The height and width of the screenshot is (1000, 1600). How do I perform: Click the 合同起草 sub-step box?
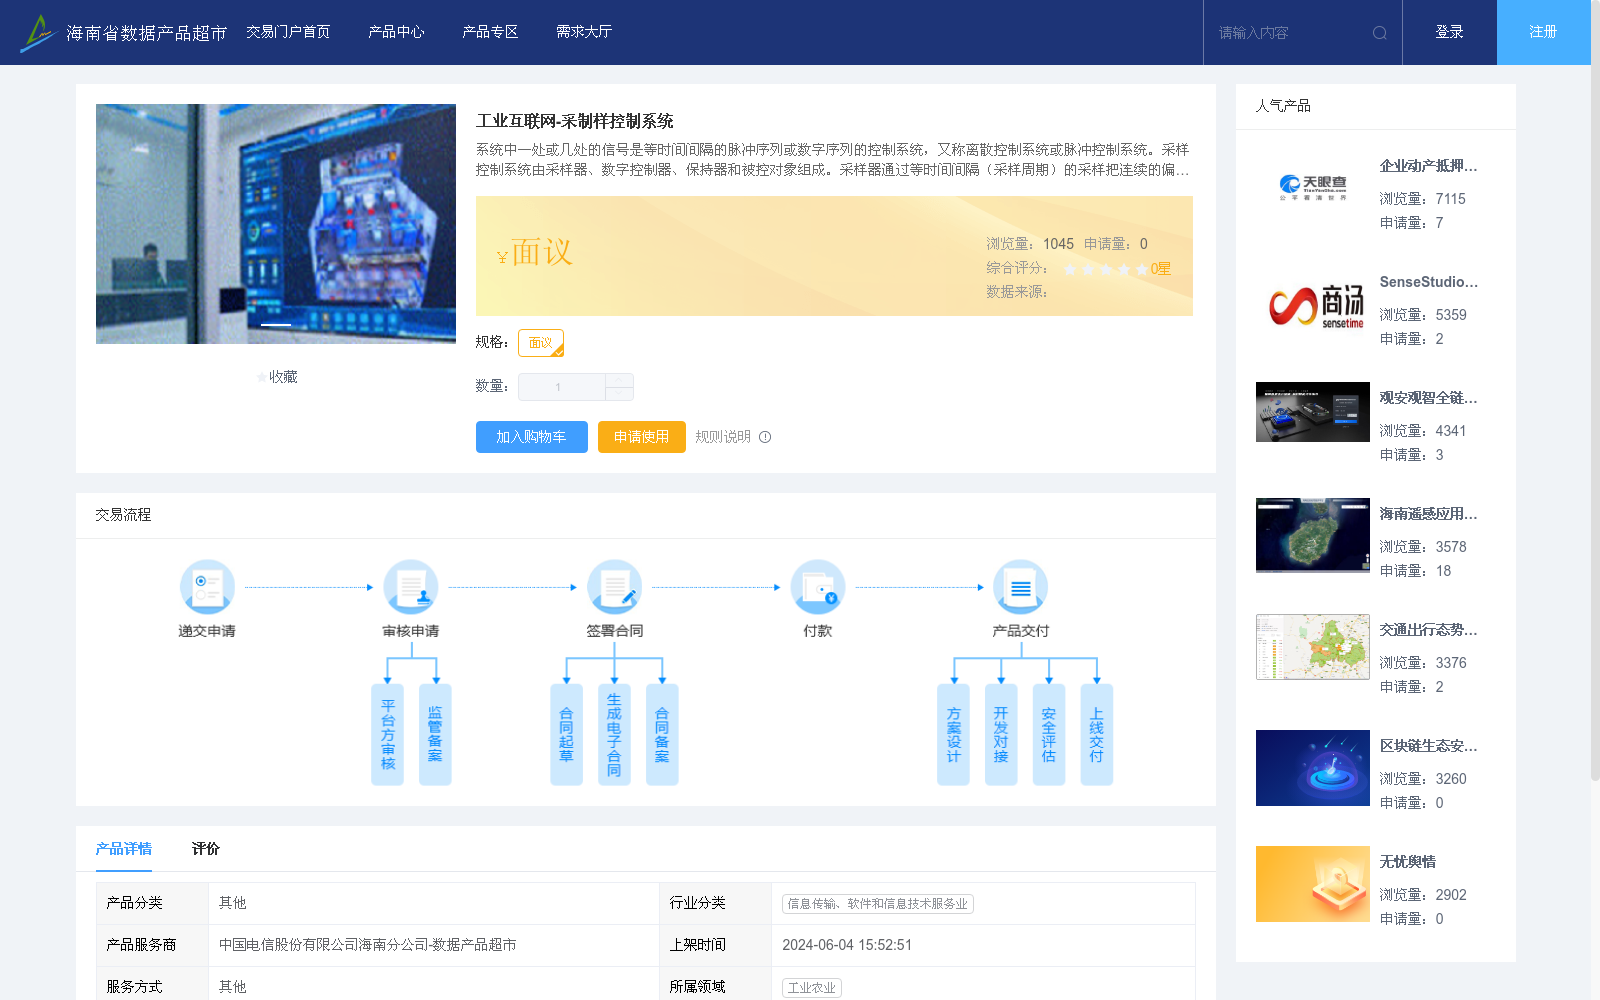click(x=566, y=735)
